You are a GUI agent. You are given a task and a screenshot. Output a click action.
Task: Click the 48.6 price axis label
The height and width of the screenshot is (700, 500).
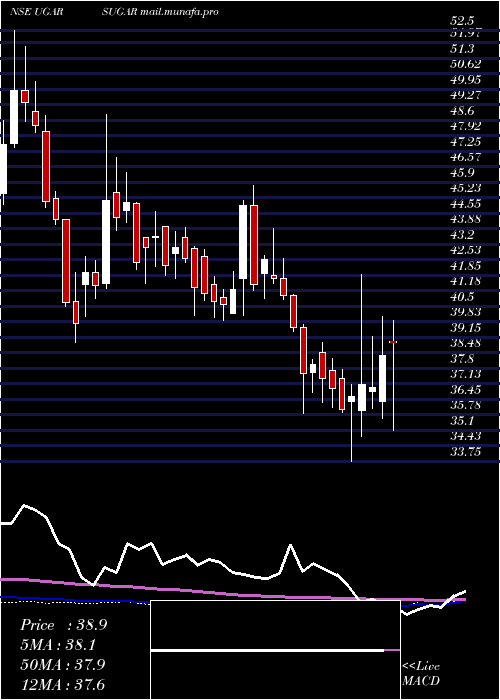pos(462,110)
